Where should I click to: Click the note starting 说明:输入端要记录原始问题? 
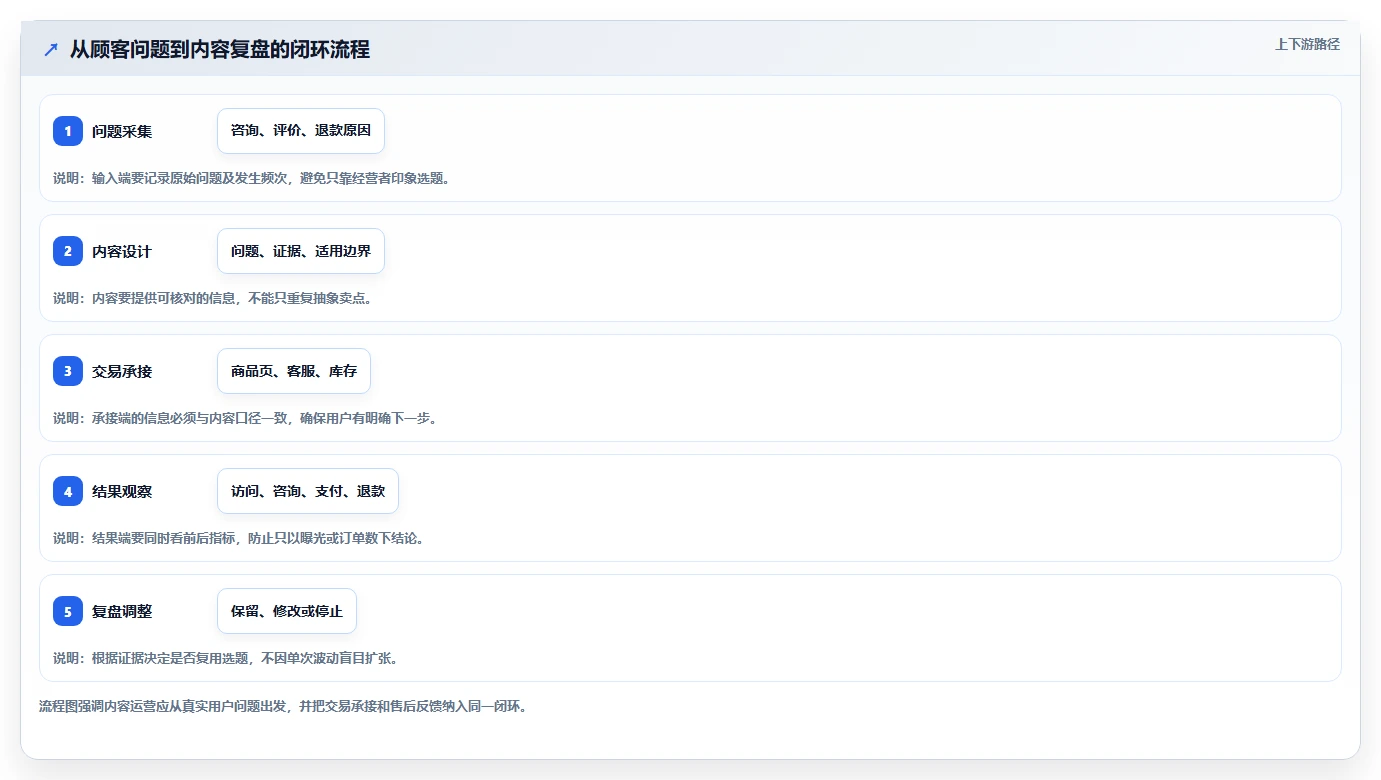[252, 178]
